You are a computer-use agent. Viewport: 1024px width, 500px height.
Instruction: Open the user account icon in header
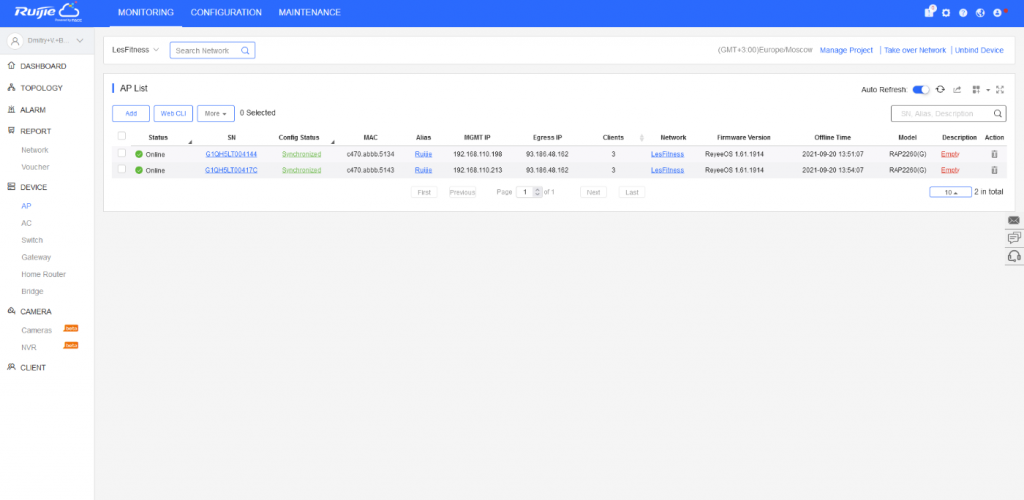tap(996, 13)
